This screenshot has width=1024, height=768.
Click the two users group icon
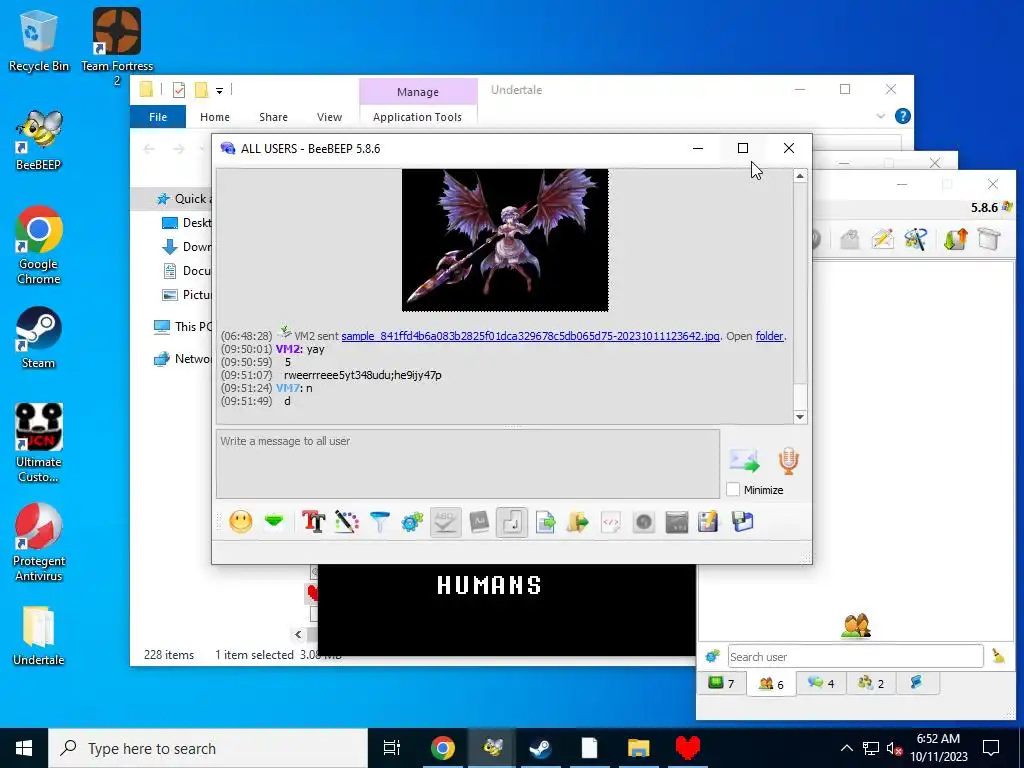[856, 626]
